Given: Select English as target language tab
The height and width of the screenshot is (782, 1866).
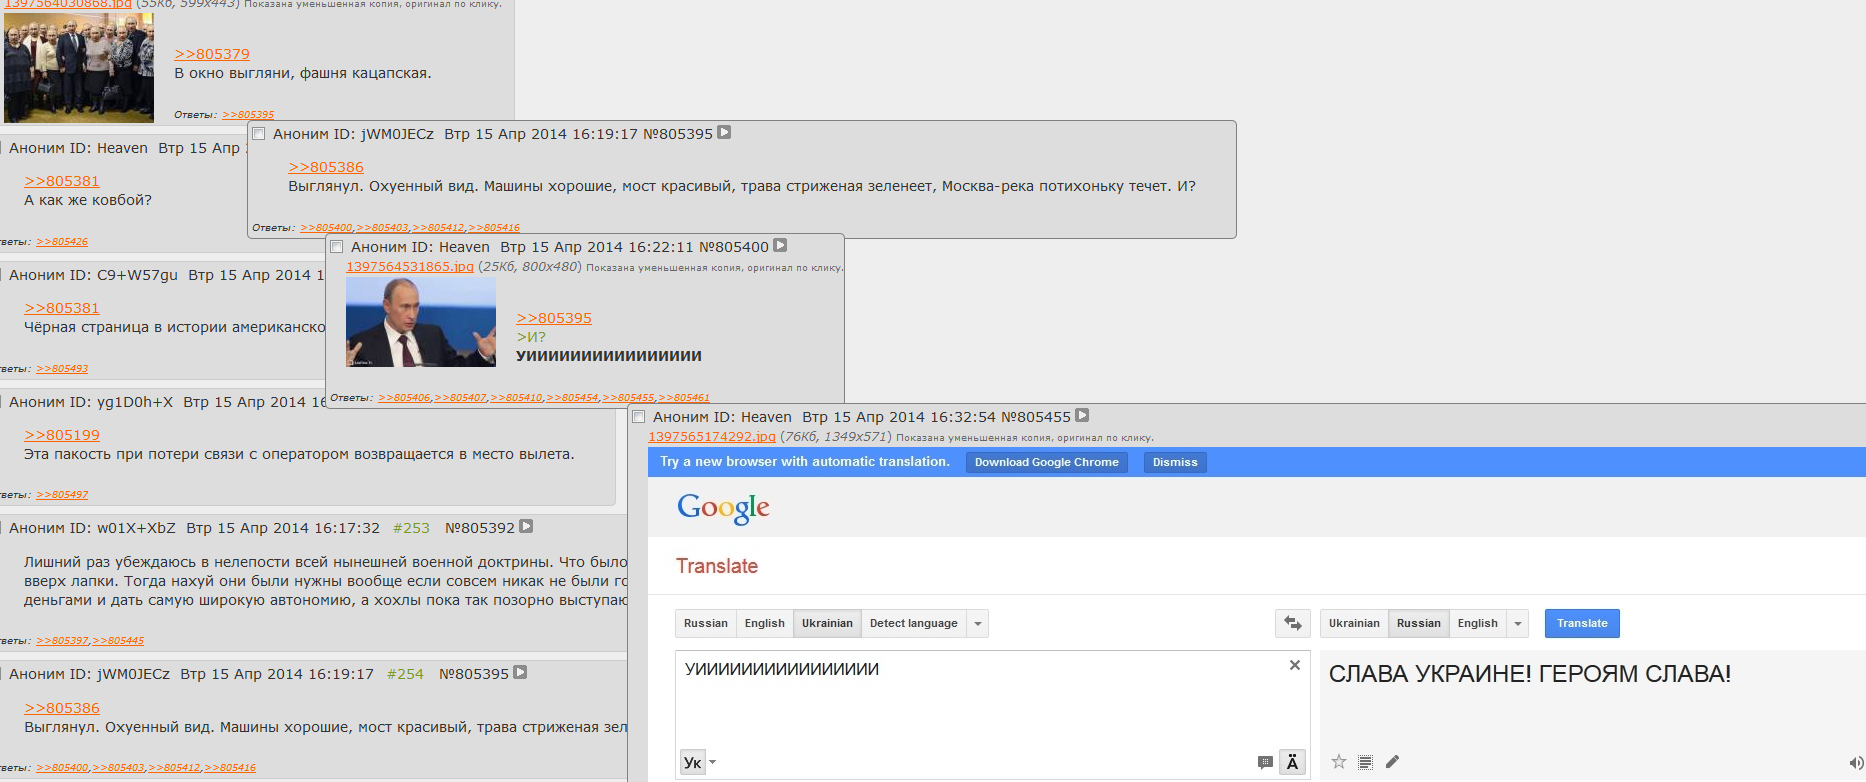Looking at the screenshot, I should 1477,623.
